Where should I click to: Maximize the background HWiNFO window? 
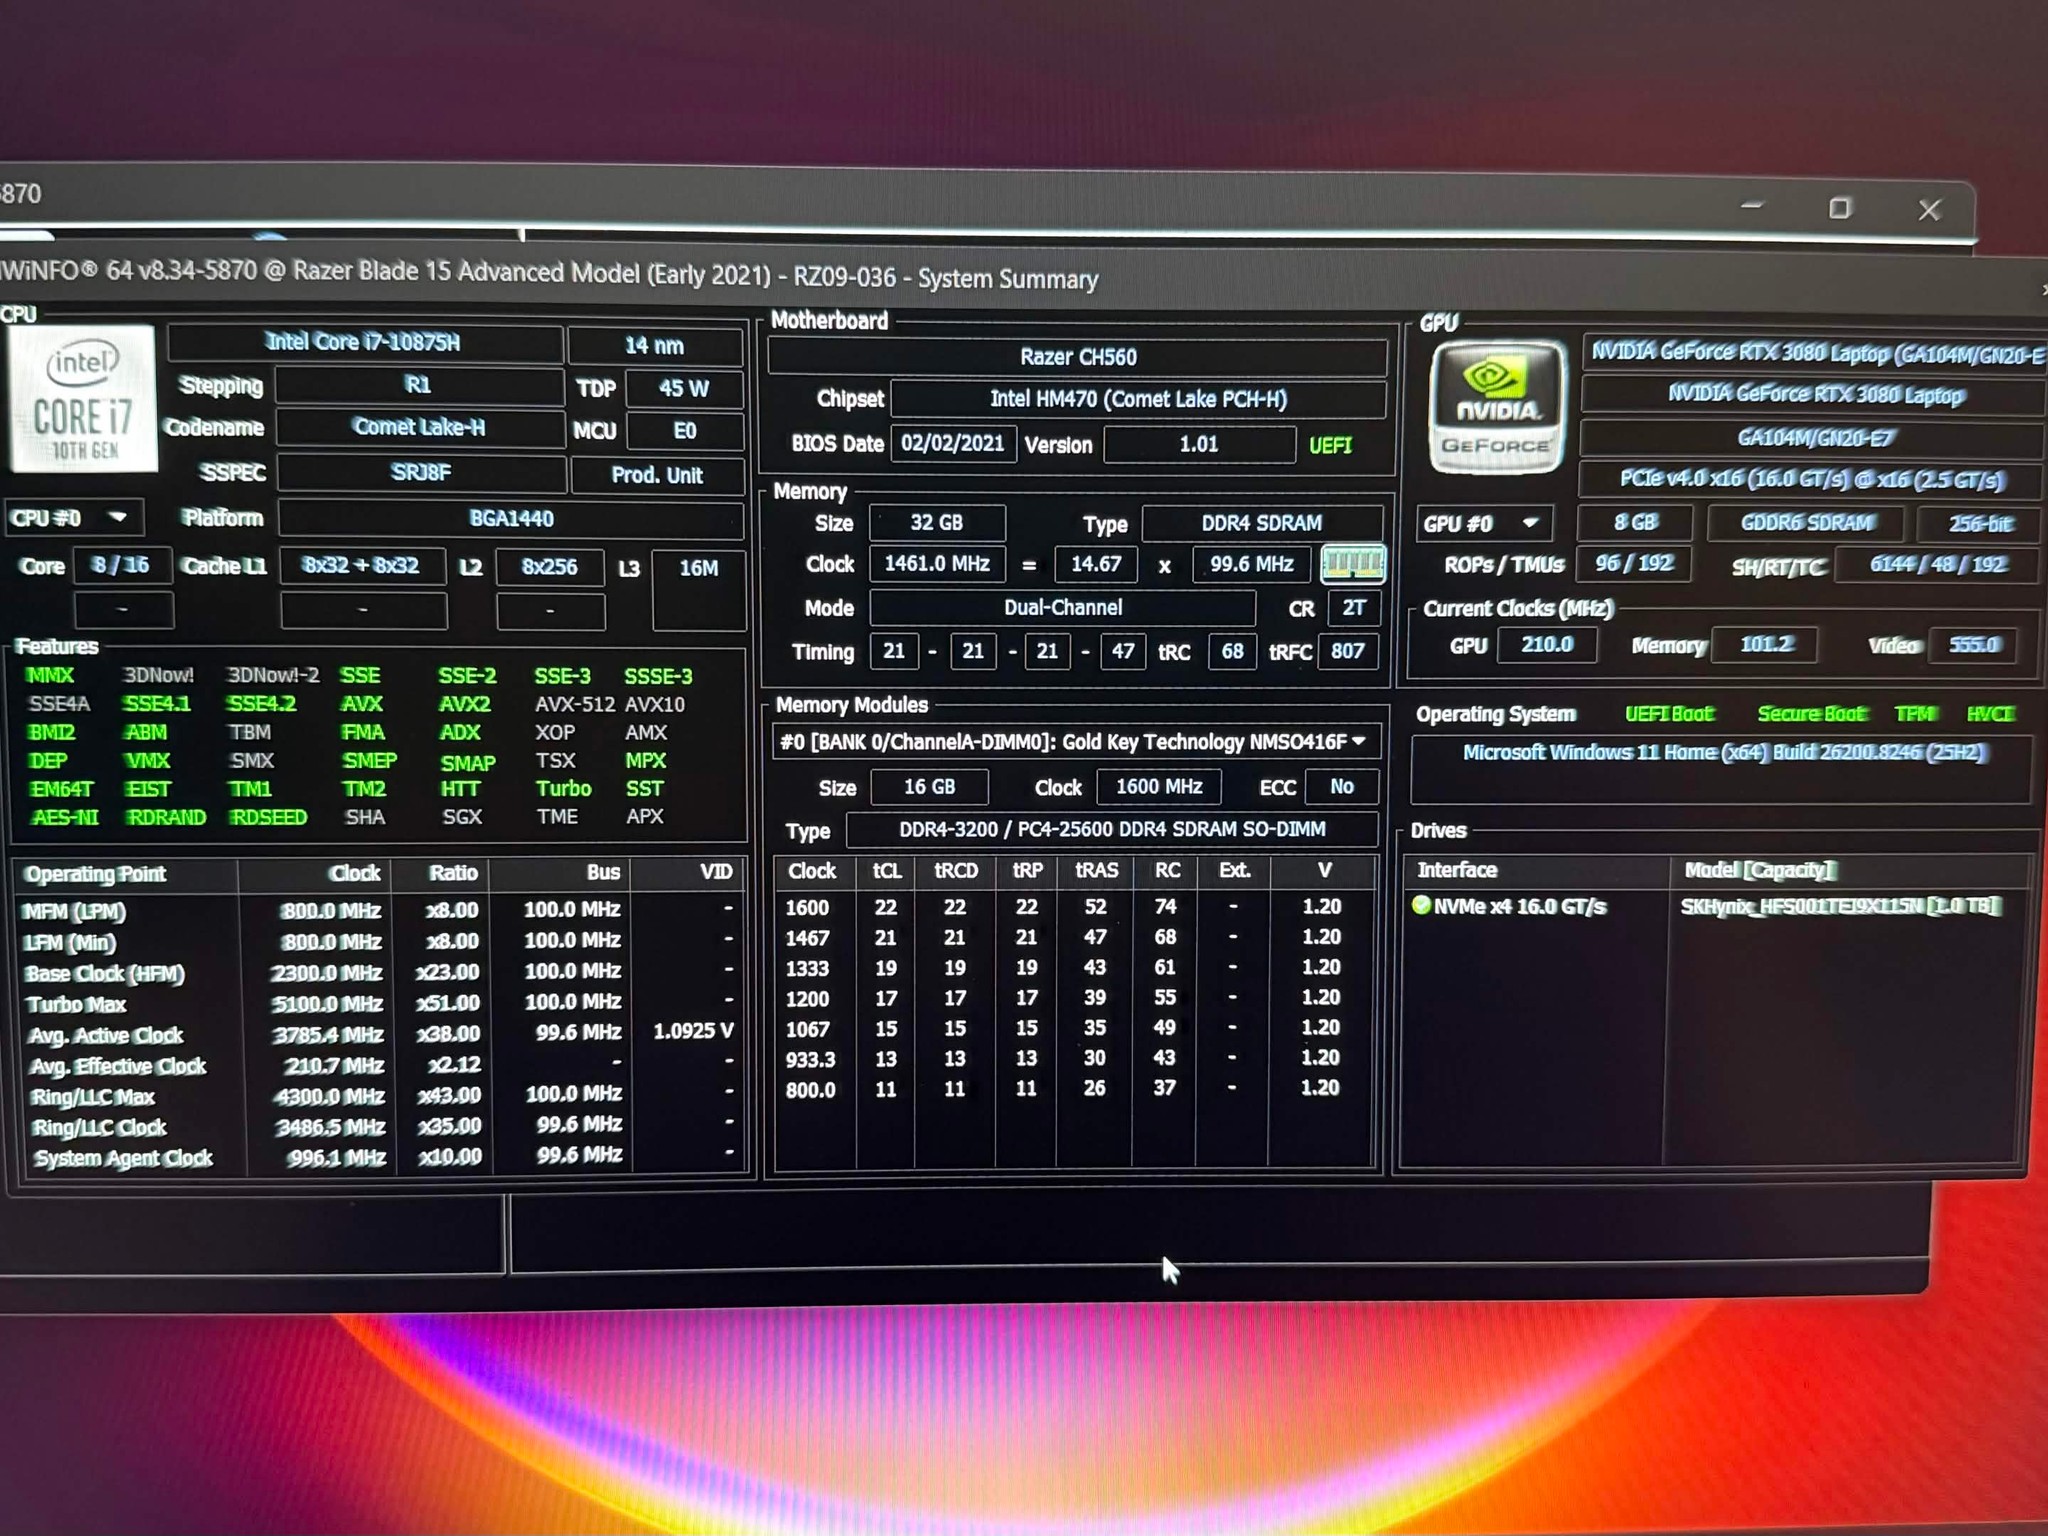pyautogui.click(x=1840, y=208)
